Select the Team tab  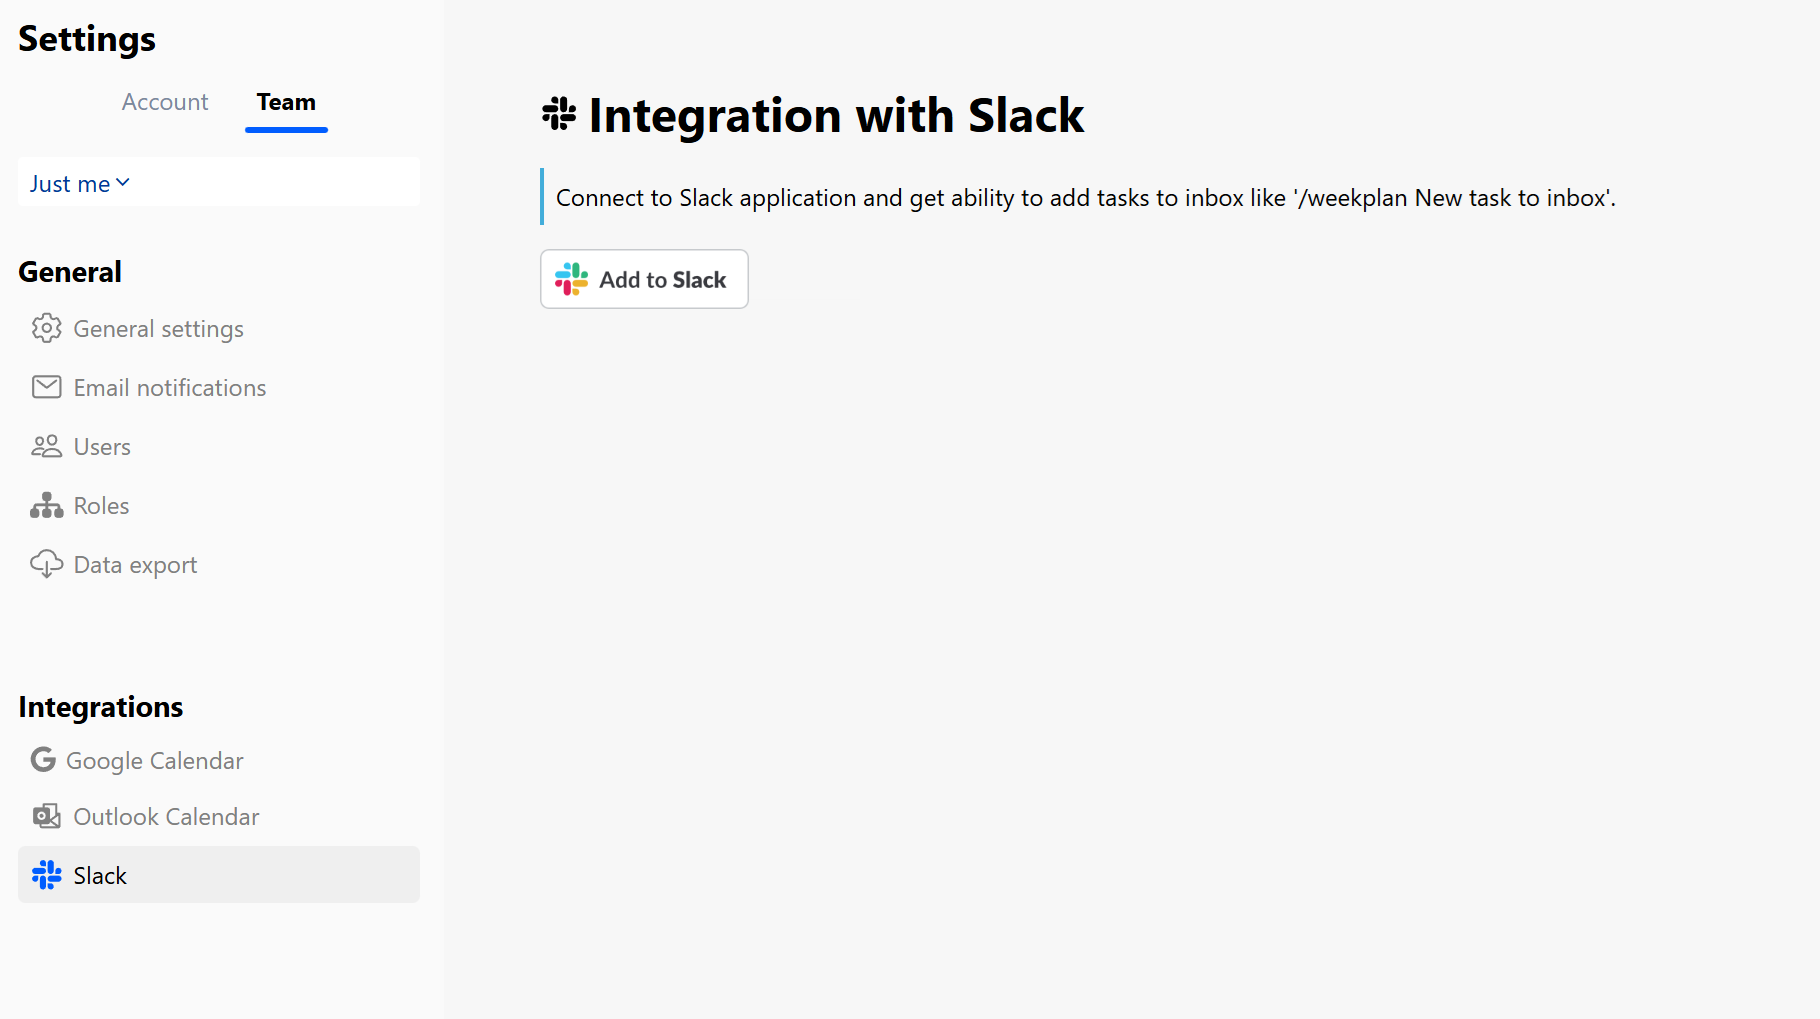pyautogui.click(x=286, y=102)
